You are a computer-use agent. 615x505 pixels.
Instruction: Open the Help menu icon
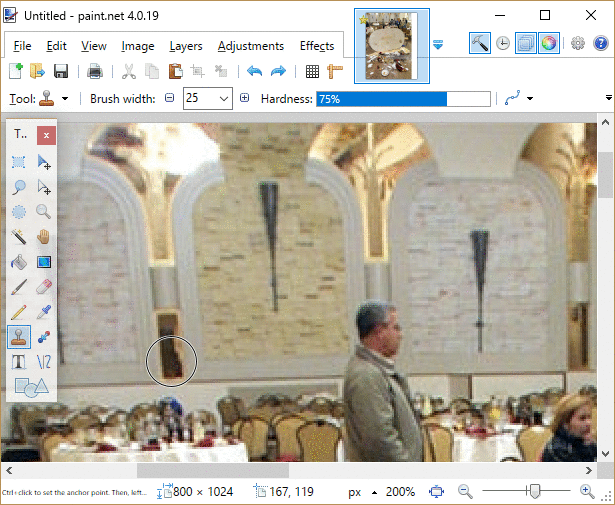click(x=600, y=43)
